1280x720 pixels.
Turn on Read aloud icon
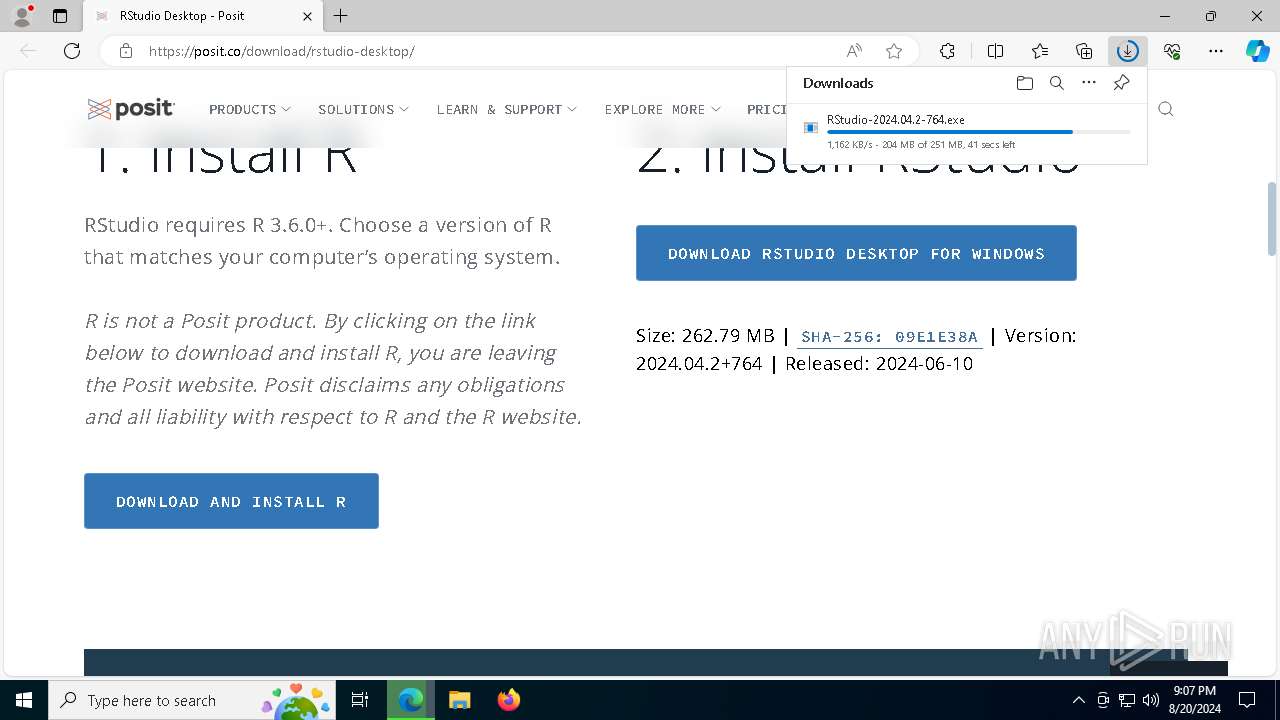pos(854,51)
